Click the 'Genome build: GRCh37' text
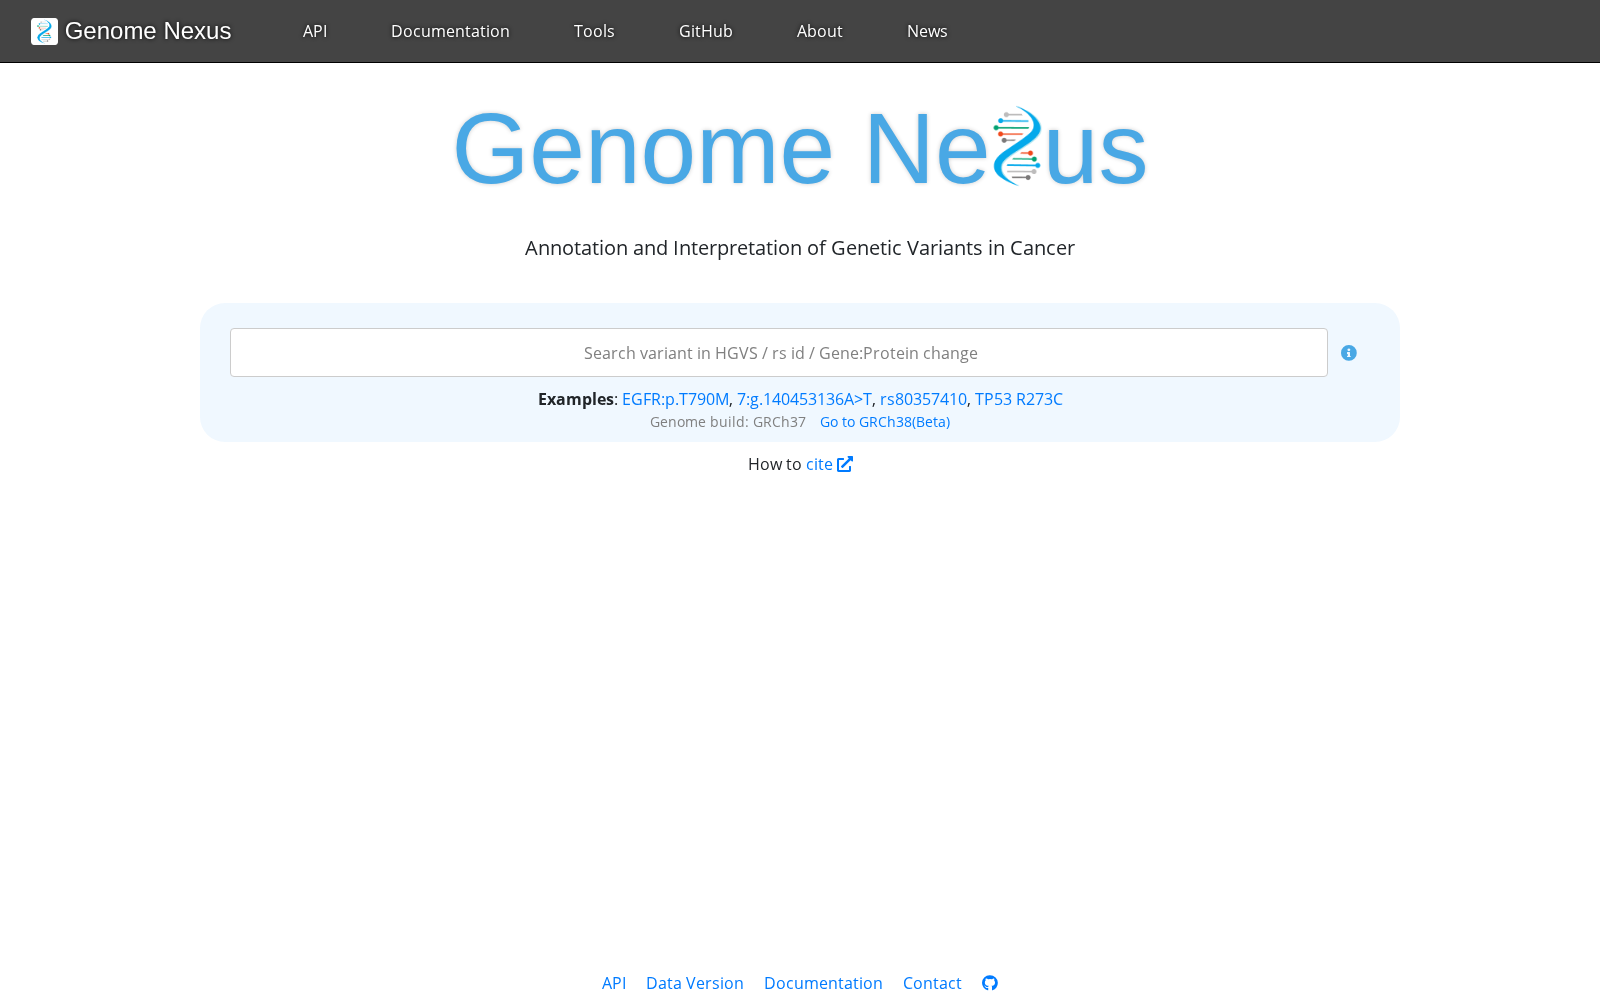This screenshot has height=1000, width=1600. [728, 422]
